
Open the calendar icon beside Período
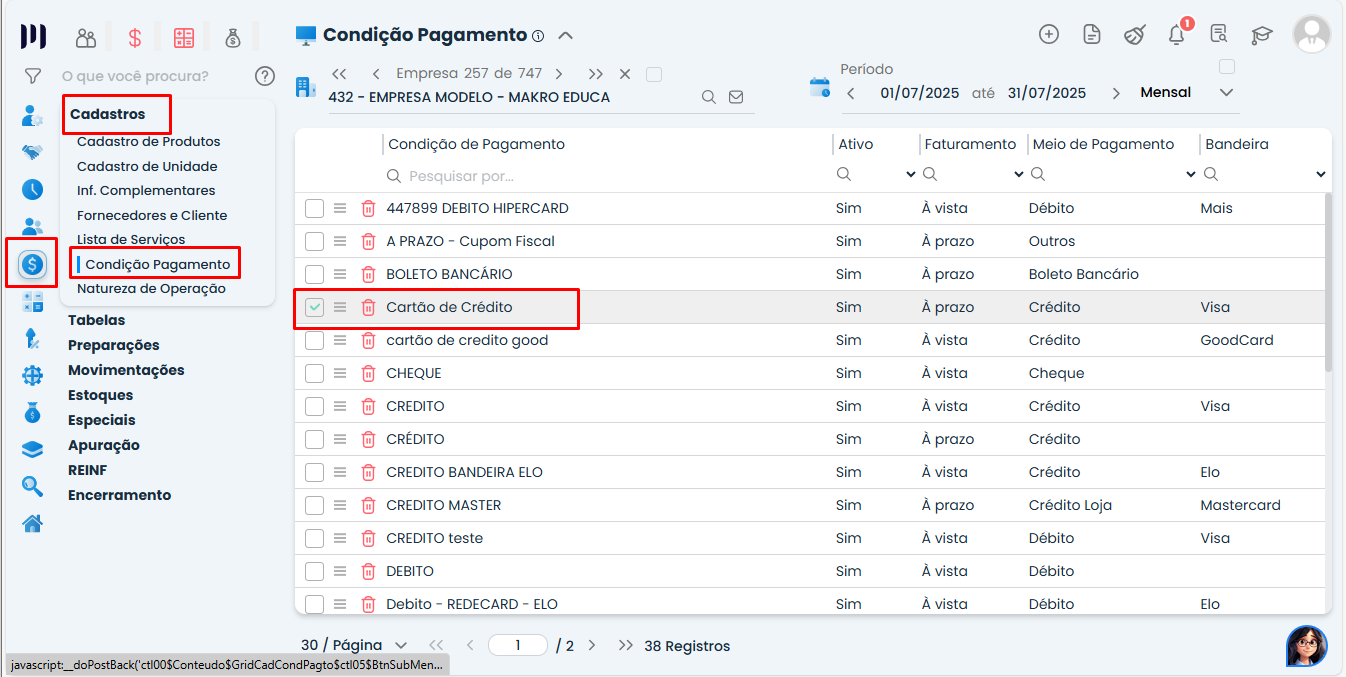pos(820,87)
